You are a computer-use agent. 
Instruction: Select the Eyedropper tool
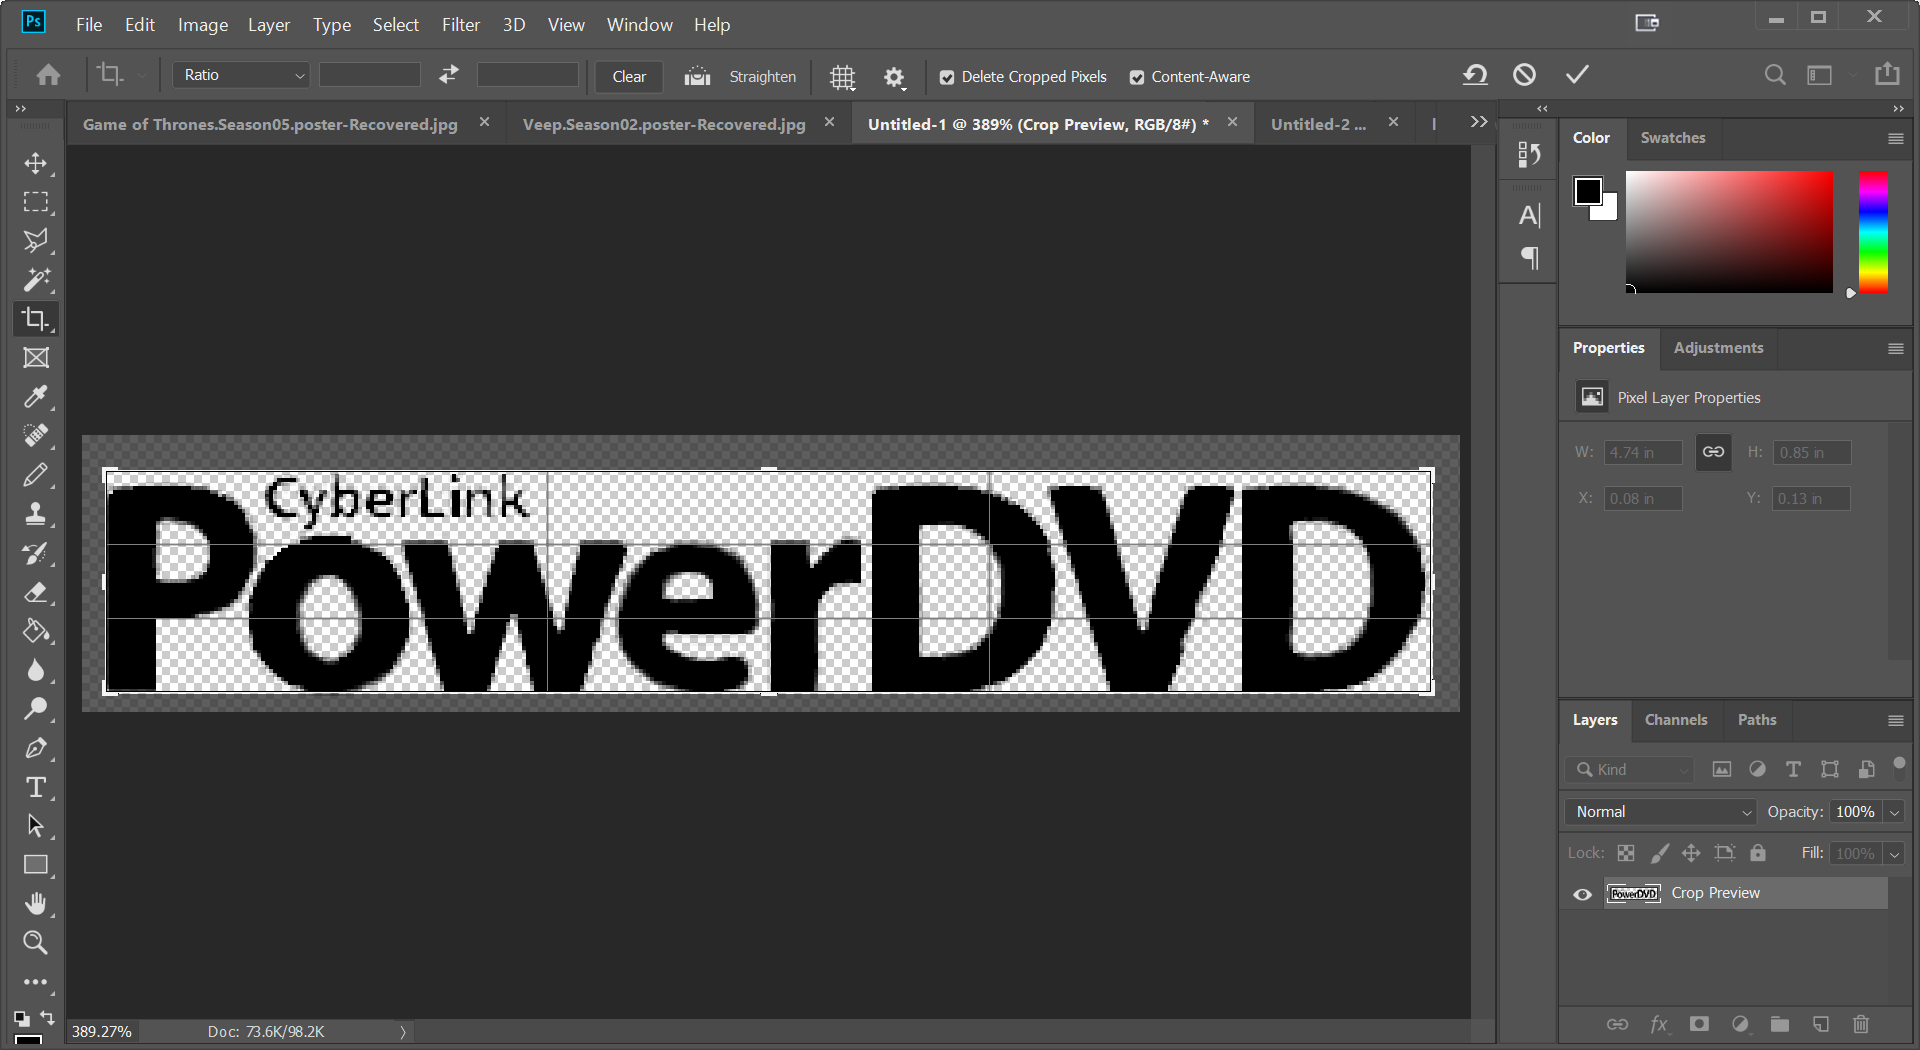click(36, 397)
